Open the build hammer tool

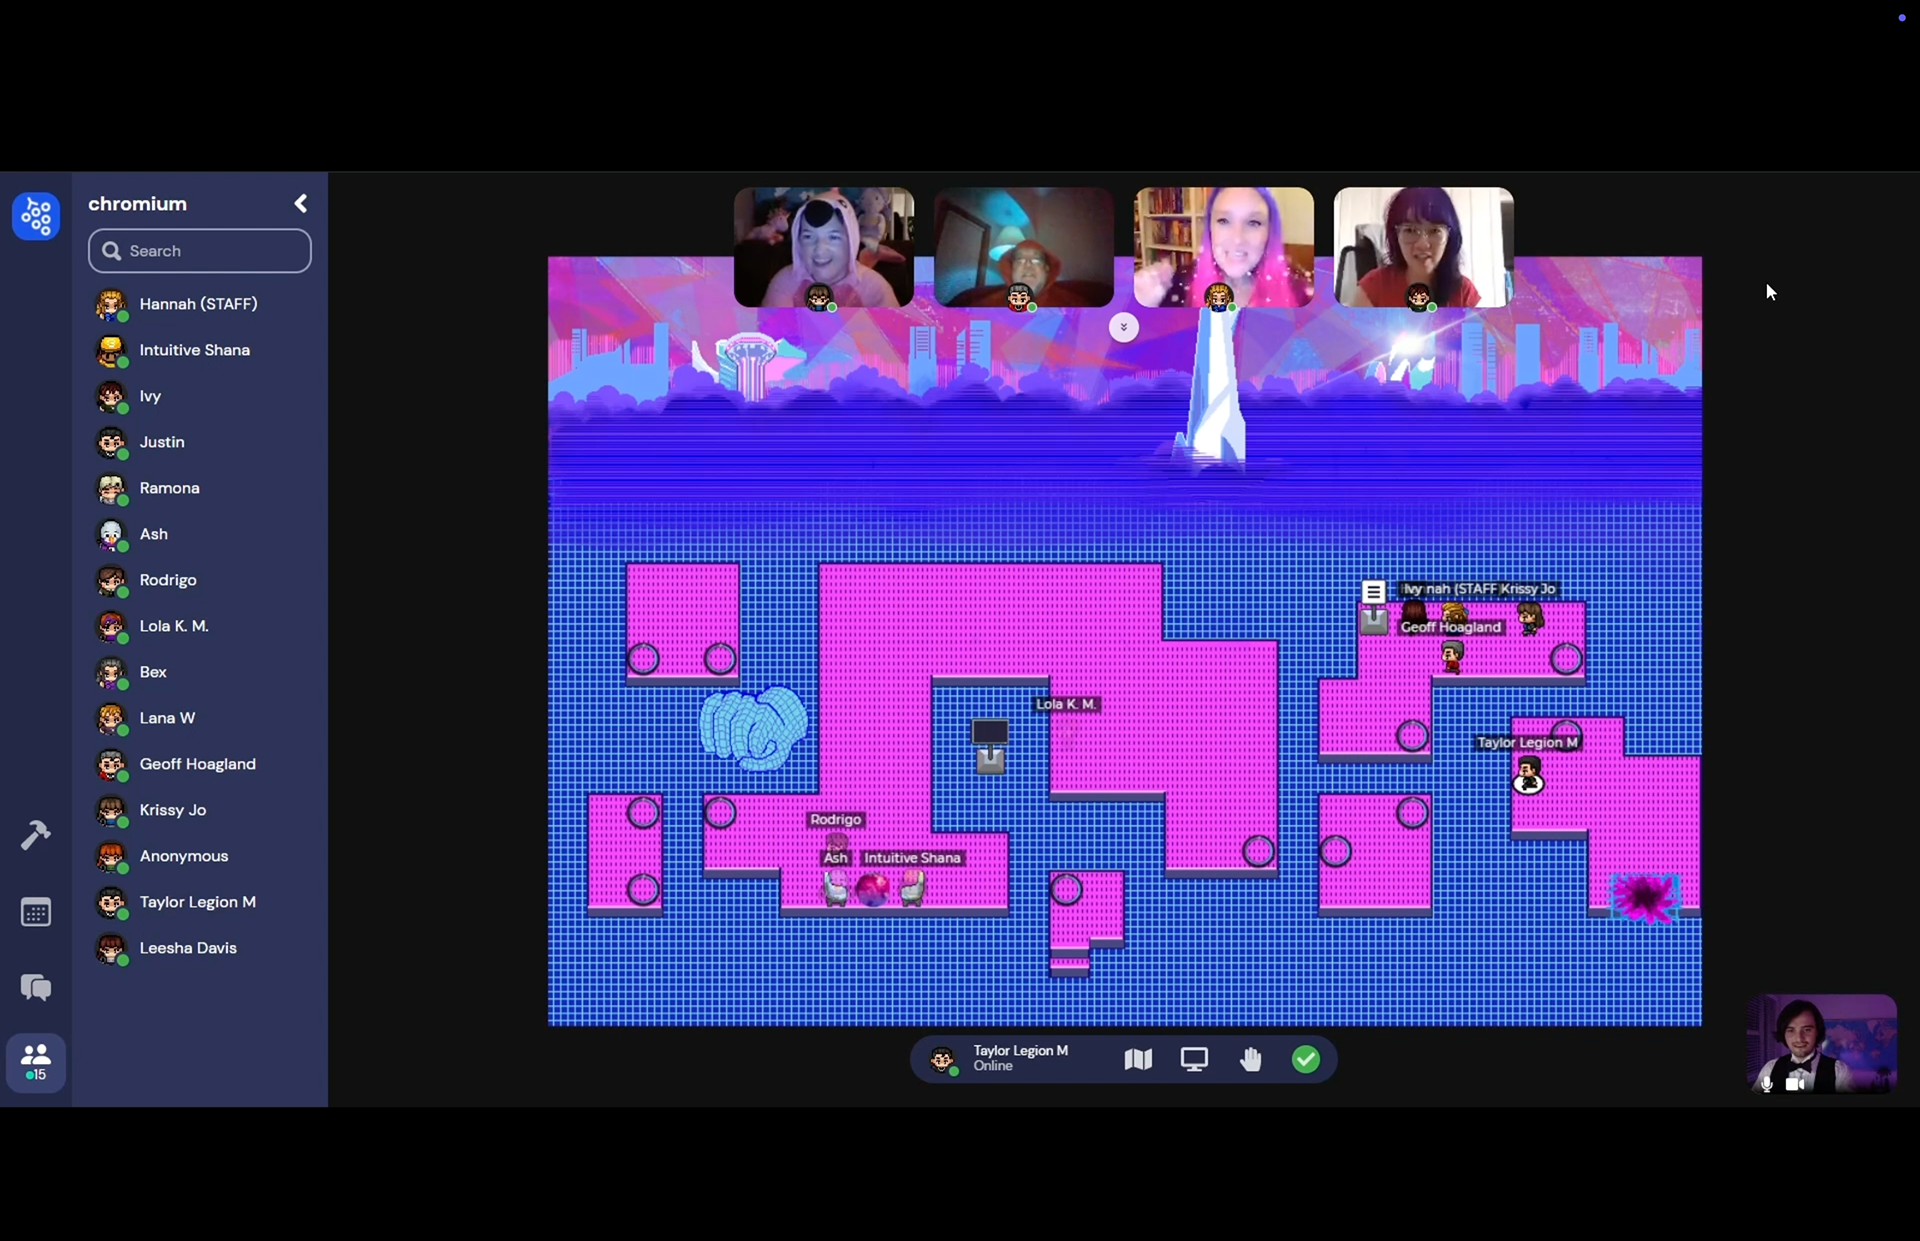point(36,834)
